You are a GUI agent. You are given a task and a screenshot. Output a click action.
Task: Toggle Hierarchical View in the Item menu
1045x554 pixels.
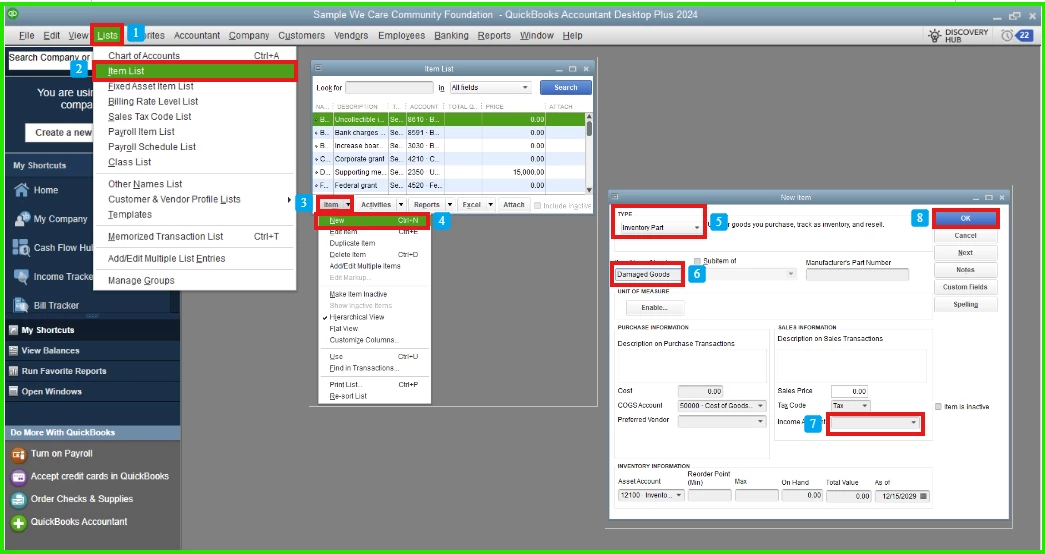pos(357,317)
